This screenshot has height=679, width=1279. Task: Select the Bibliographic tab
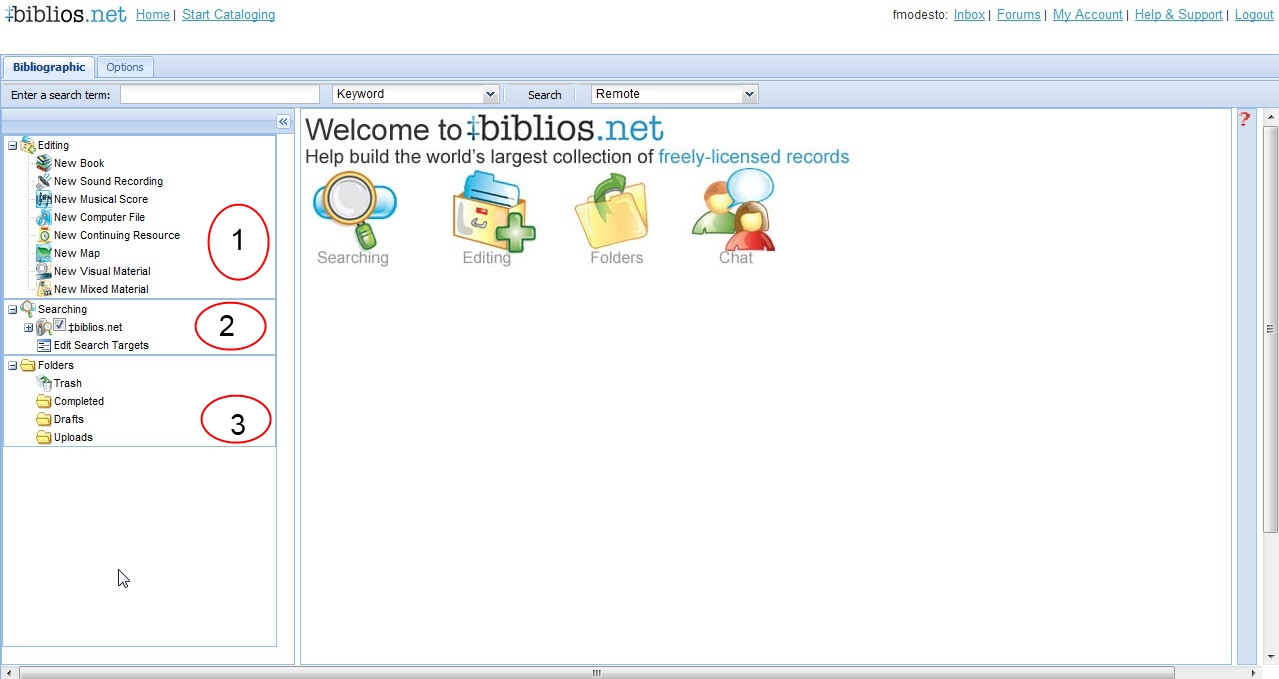49,67
